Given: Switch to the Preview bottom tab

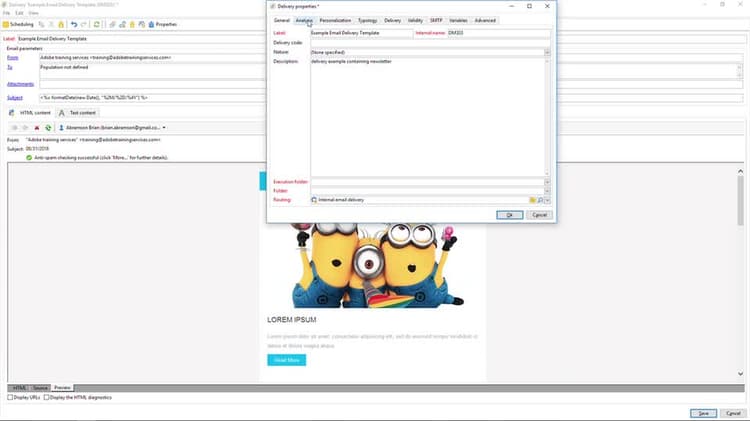Looking at the screenshot, I should coord(62,388).
